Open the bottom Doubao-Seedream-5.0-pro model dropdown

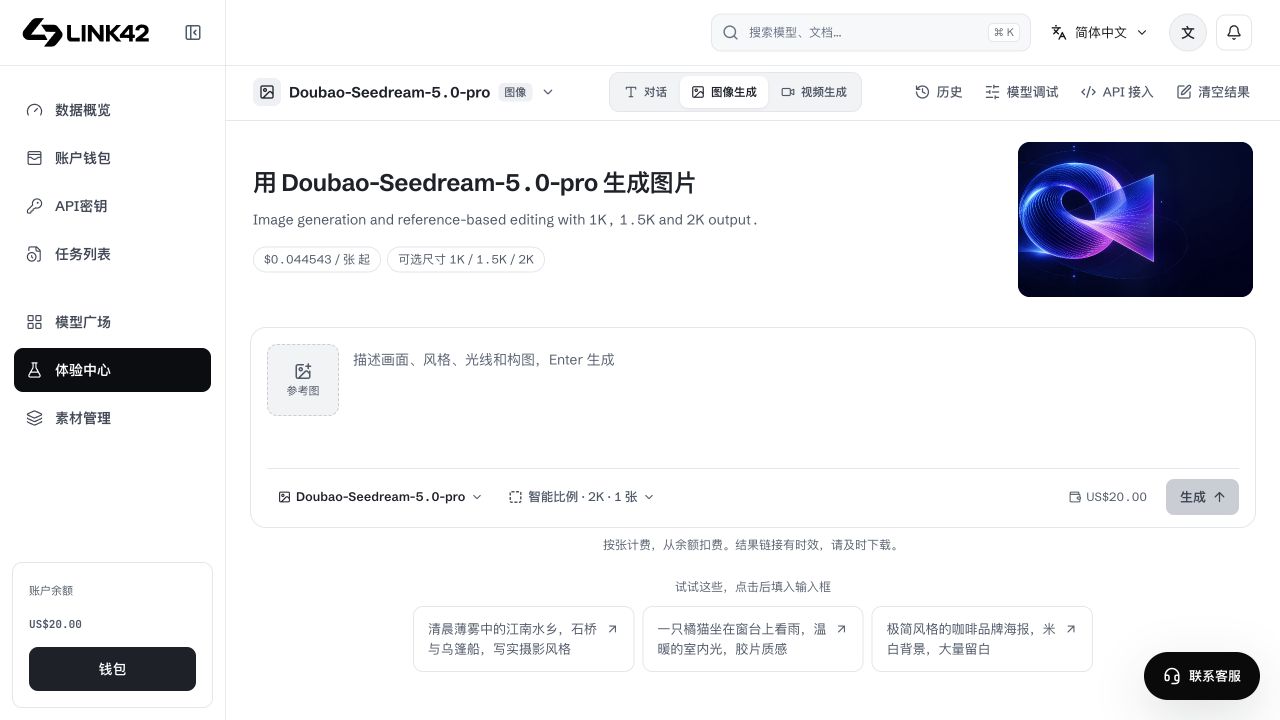point(380,497)
